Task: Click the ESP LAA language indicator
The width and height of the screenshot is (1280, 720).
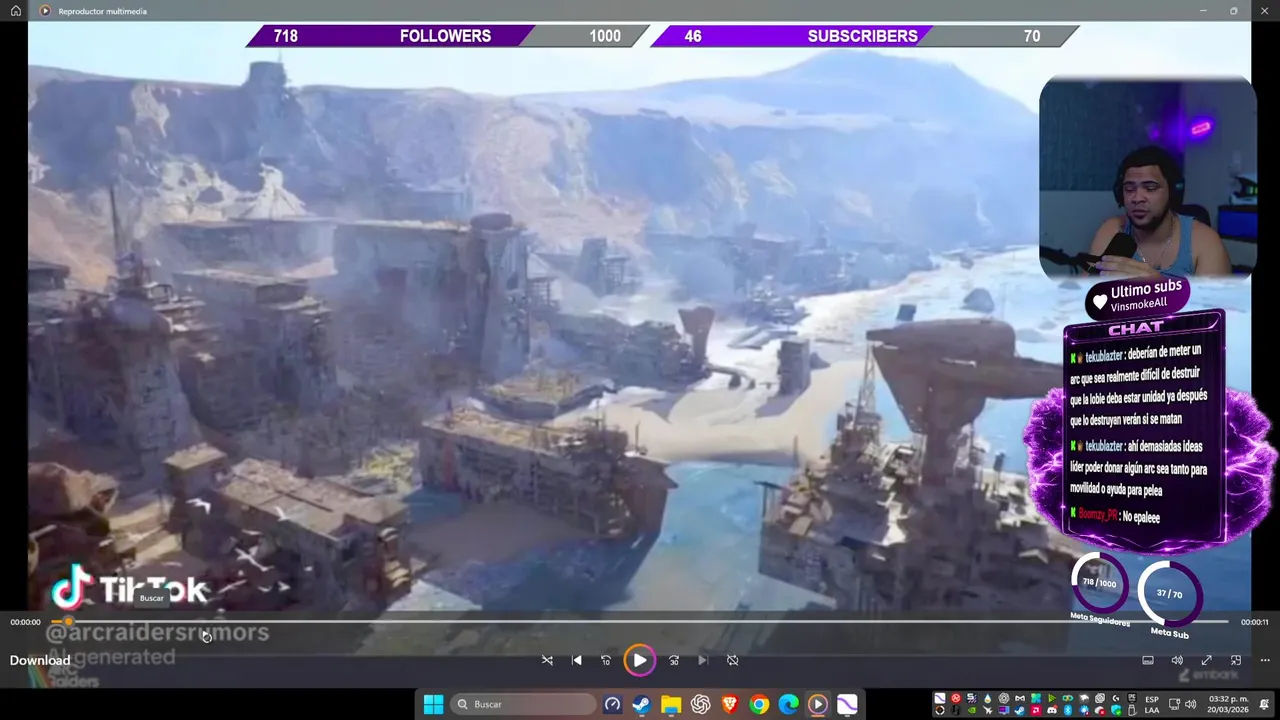Action: [x=1152, y=704]
